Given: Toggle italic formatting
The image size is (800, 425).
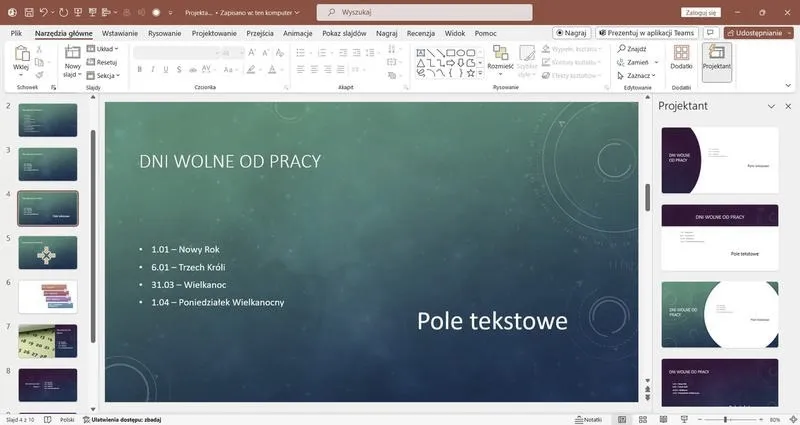Looking at the screenshot, I should coord(153,69).
